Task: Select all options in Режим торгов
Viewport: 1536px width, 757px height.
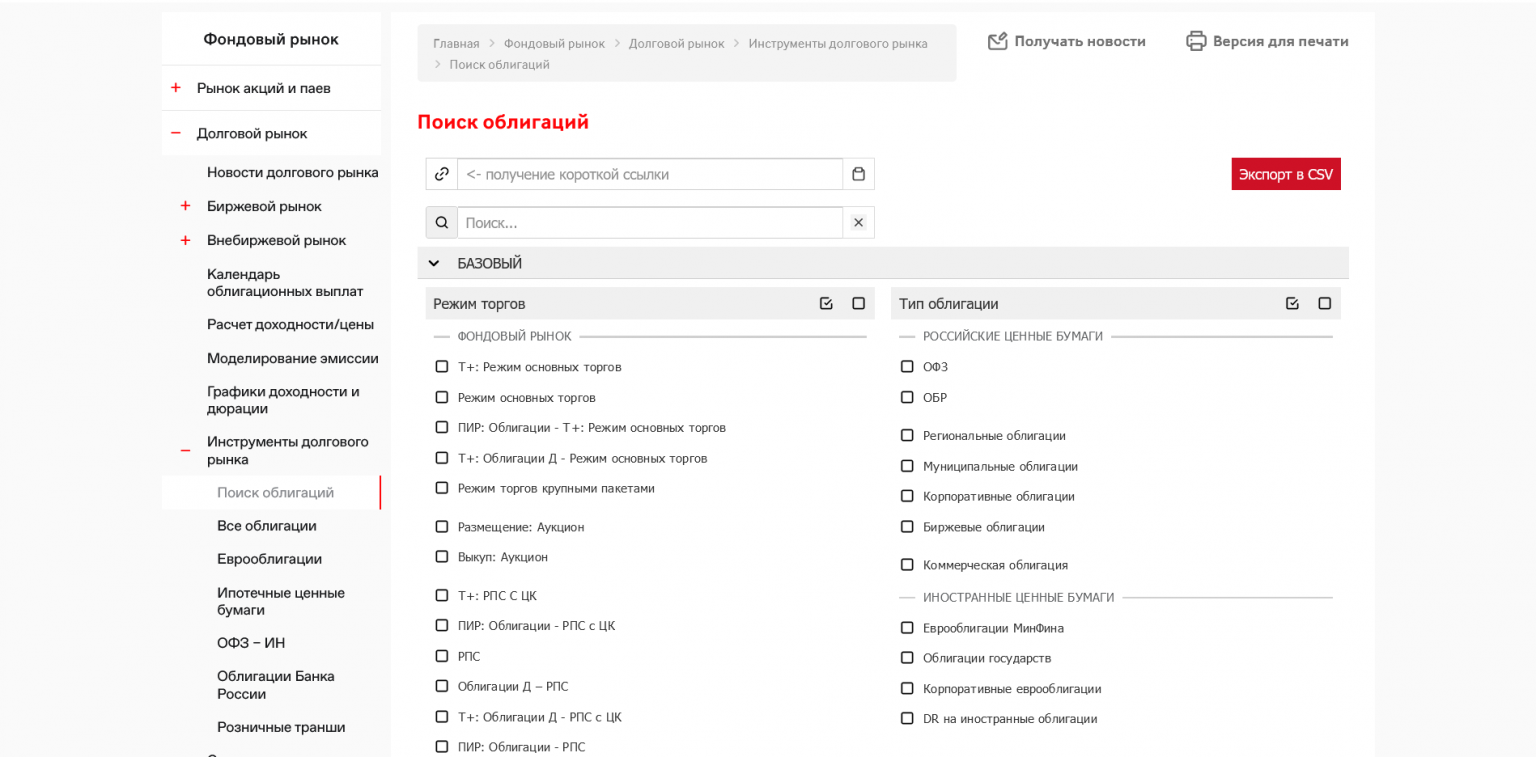Action: point(826,303)
